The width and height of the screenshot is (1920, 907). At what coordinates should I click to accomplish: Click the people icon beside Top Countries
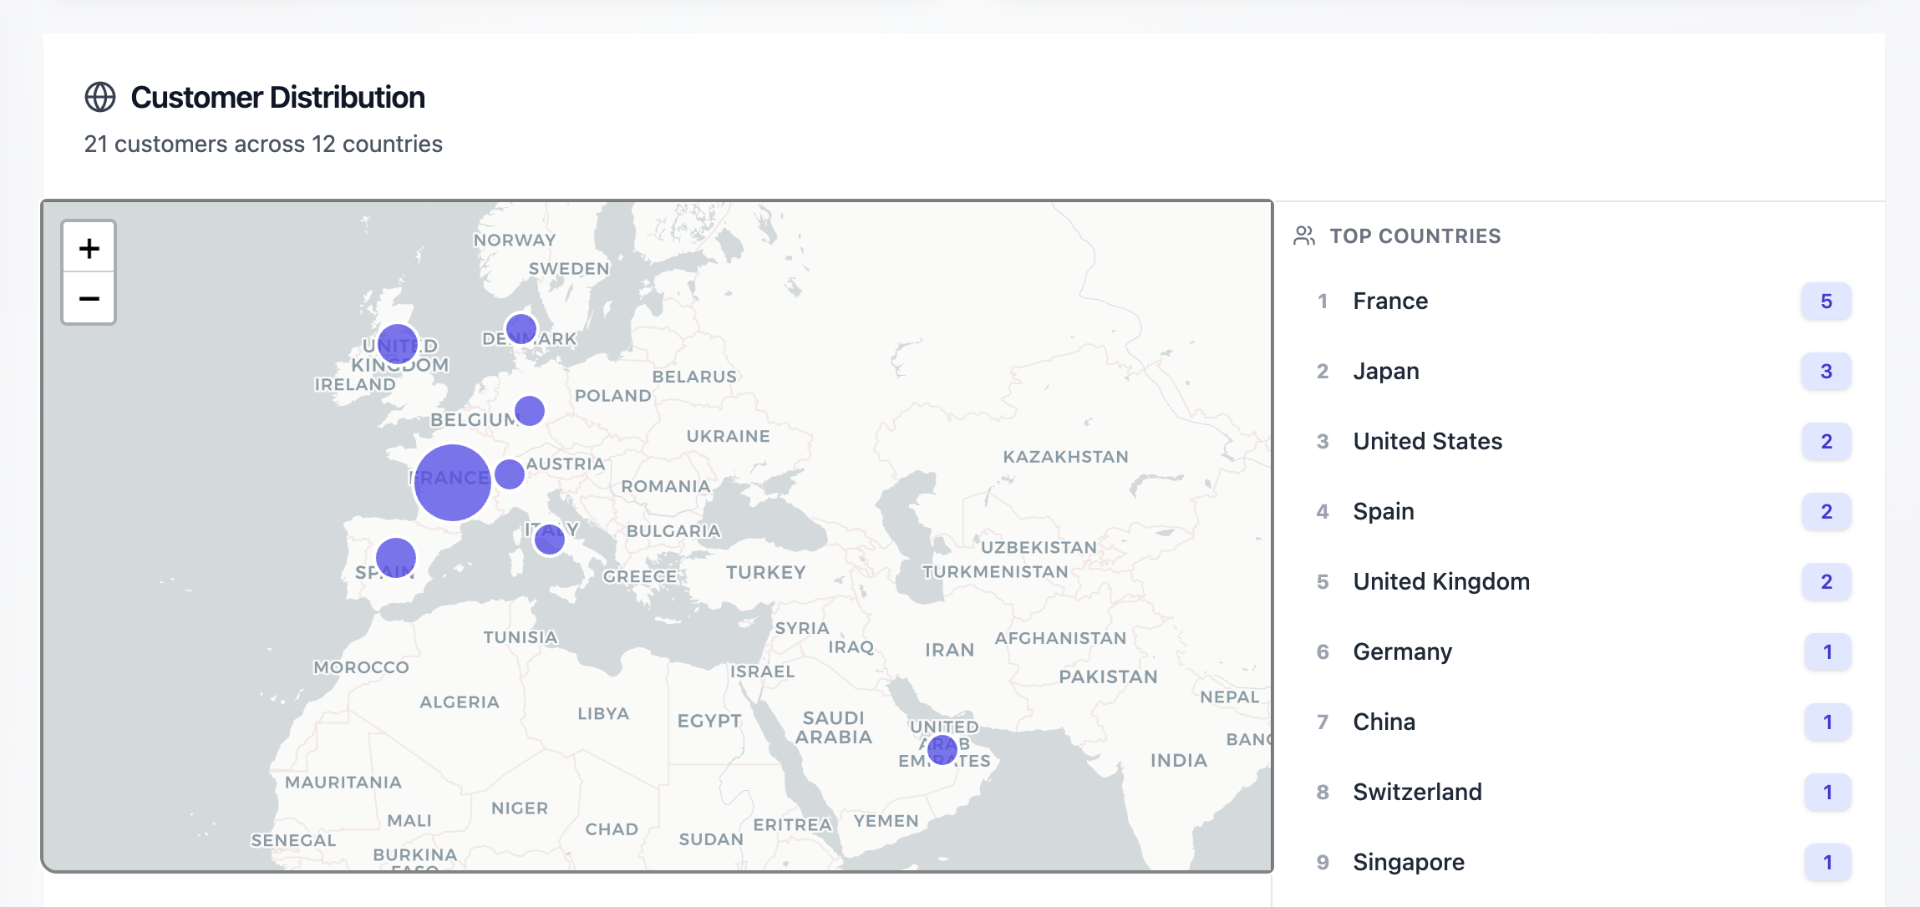pos(1304,236)
